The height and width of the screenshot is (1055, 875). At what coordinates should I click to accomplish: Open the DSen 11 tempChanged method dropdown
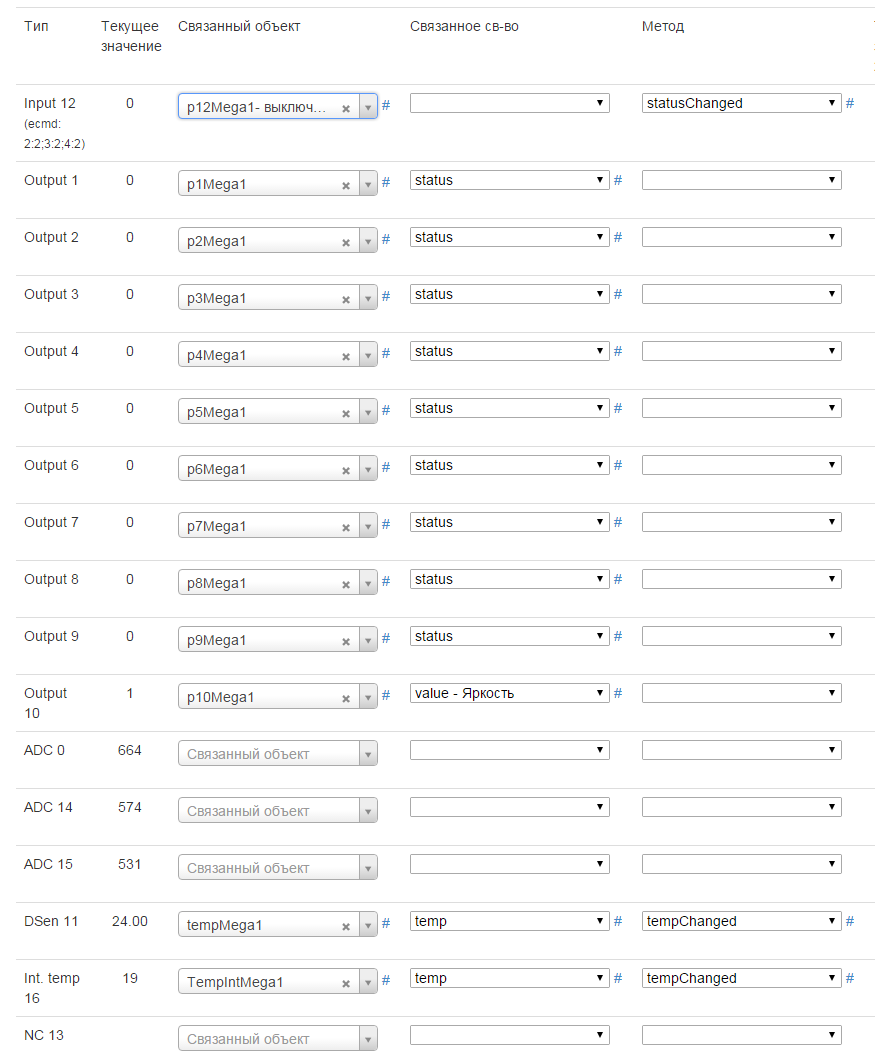741,921
